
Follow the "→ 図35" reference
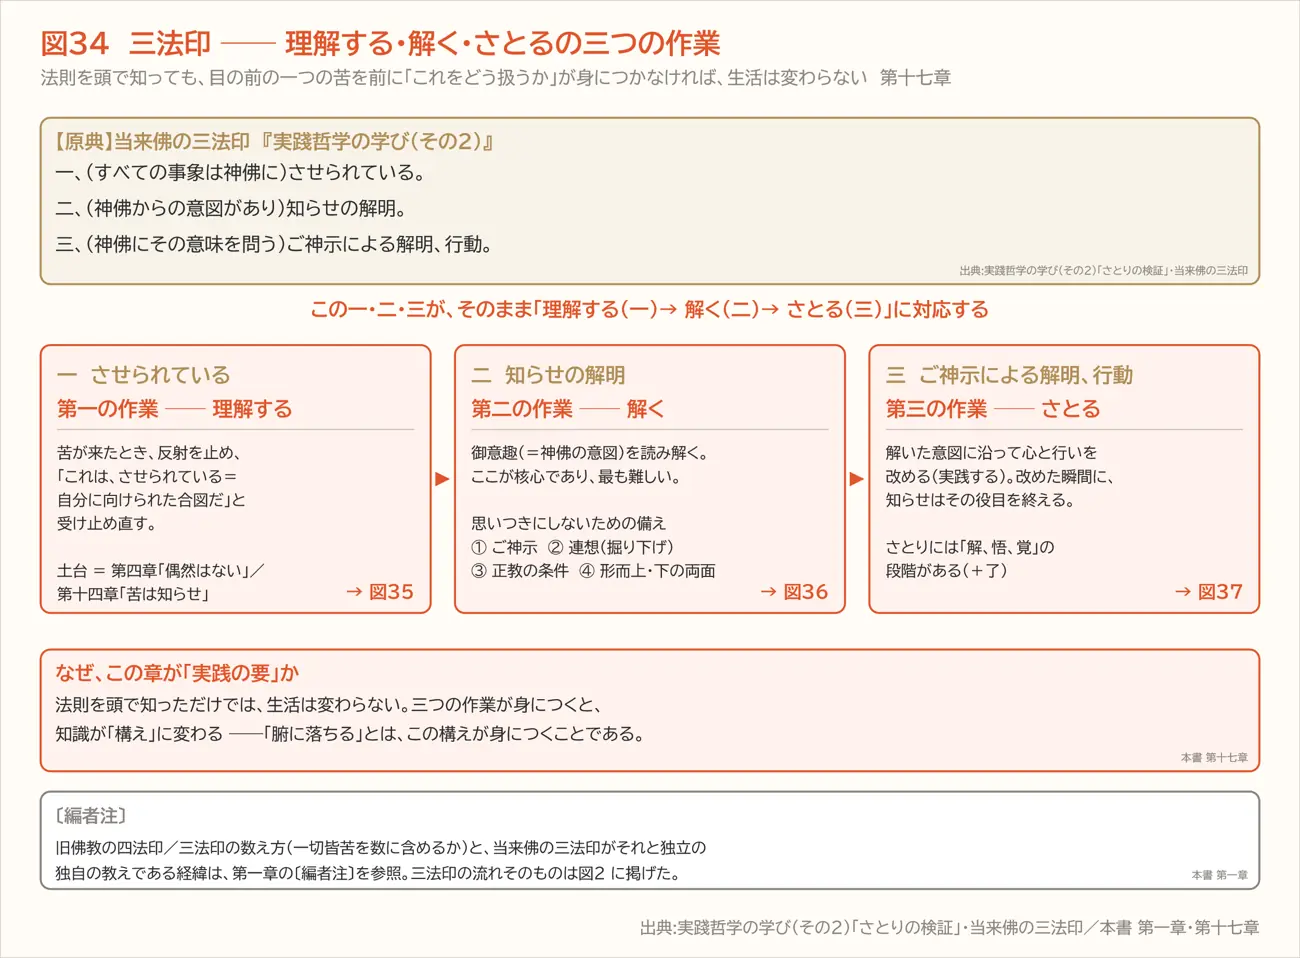pyautogui.click(x=380, y=592)
